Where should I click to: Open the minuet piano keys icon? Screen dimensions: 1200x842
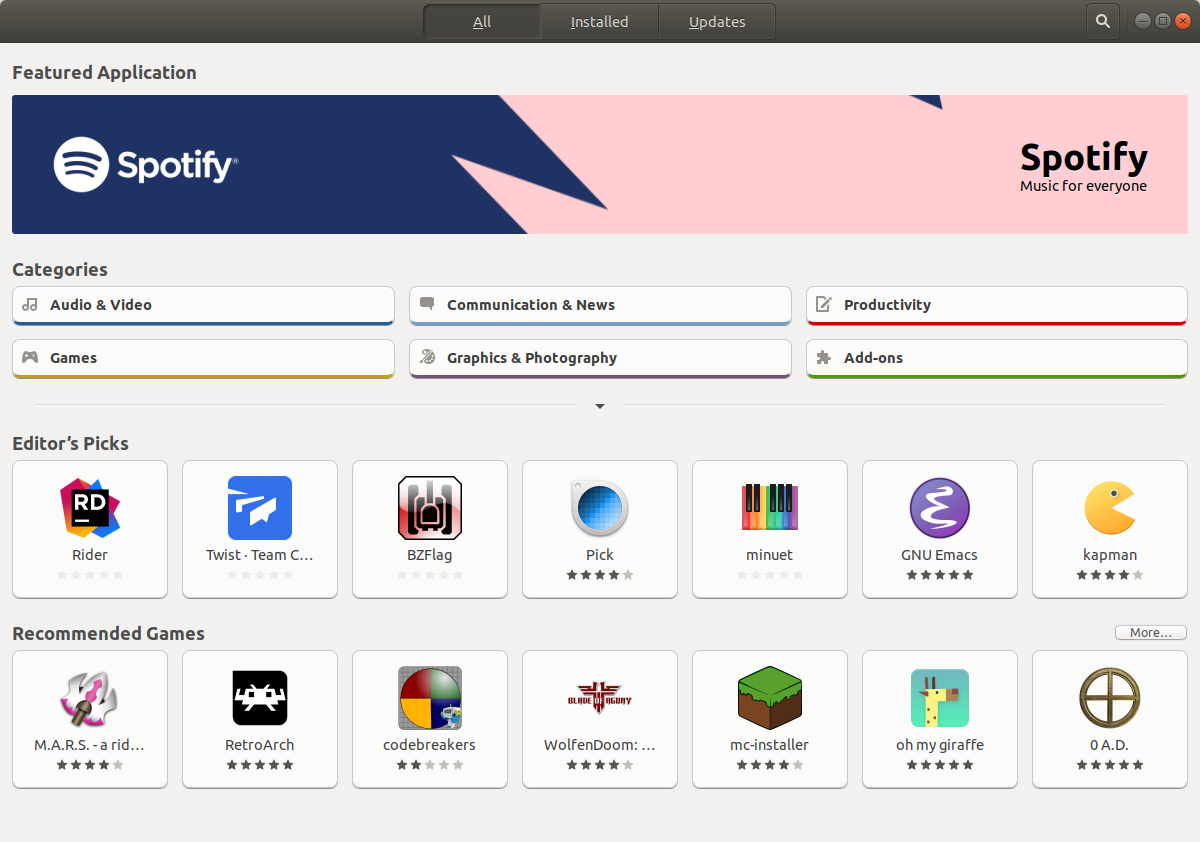click(x=770, y=508)
